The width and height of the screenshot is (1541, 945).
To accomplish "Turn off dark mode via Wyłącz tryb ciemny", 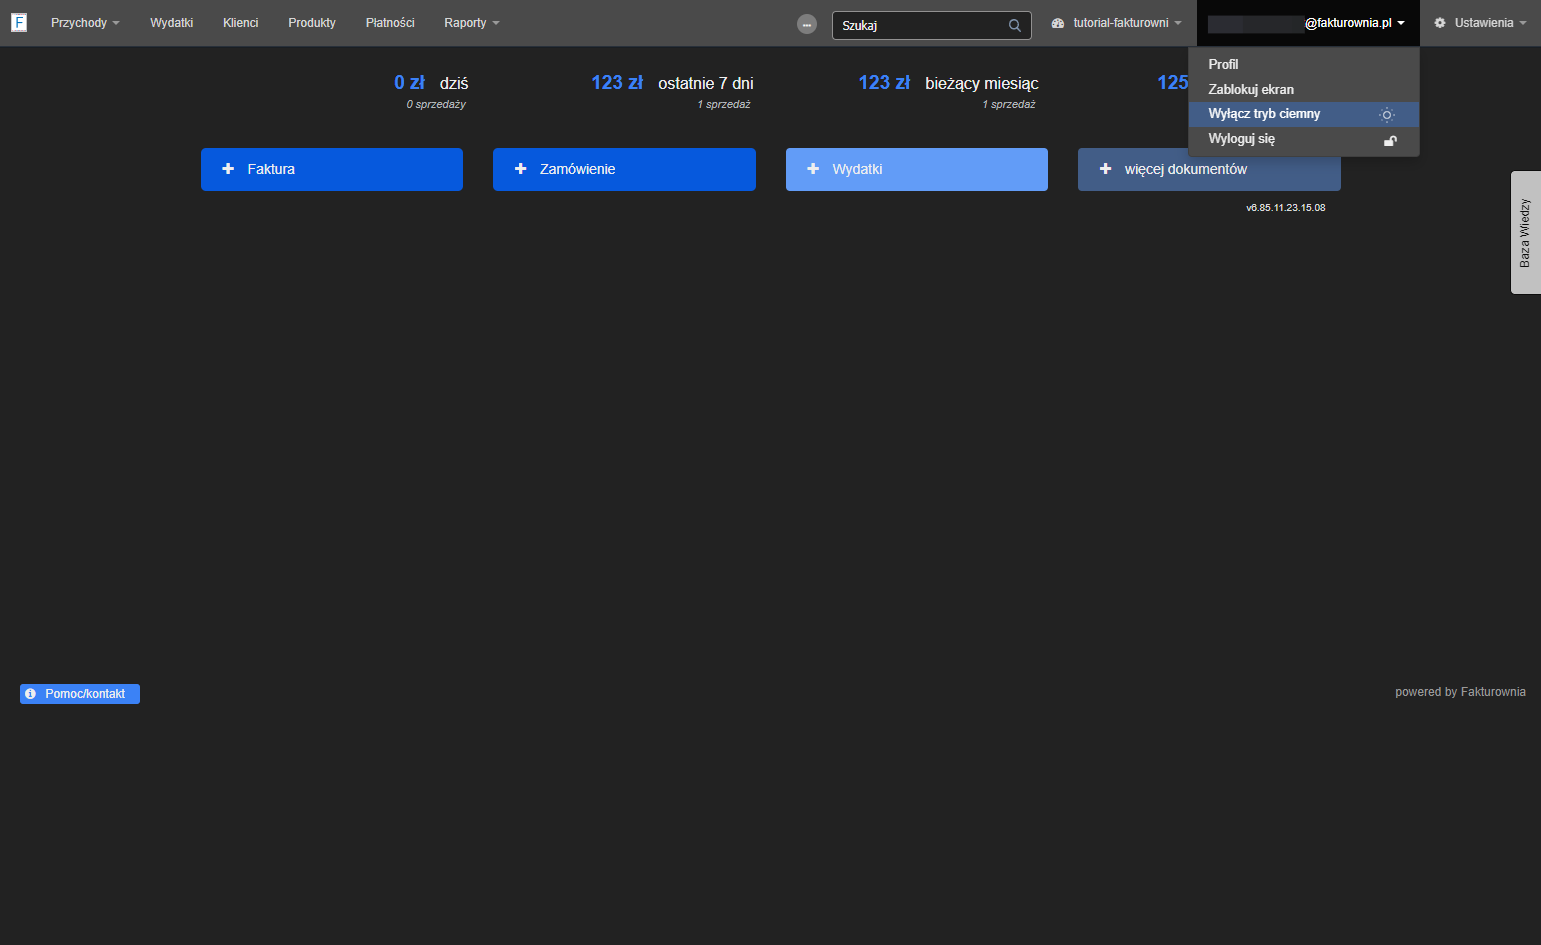I will 1304,114.
